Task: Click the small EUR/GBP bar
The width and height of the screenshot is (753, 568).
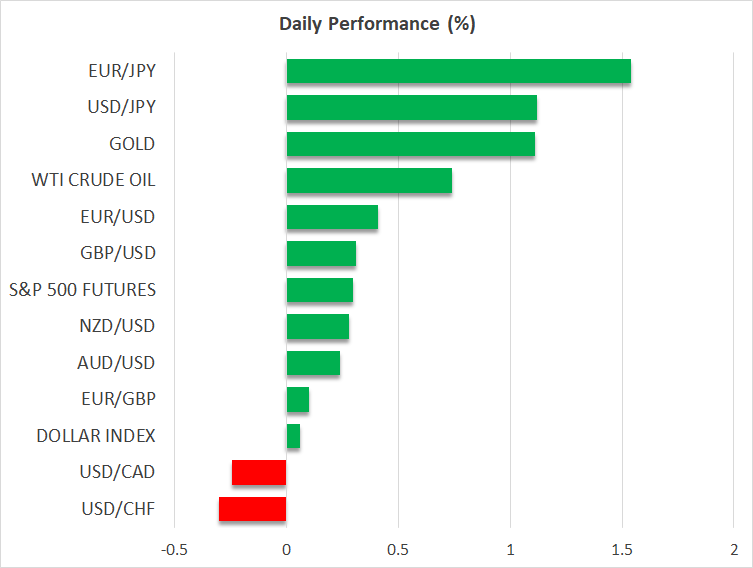Action: (x=297, y=400)
